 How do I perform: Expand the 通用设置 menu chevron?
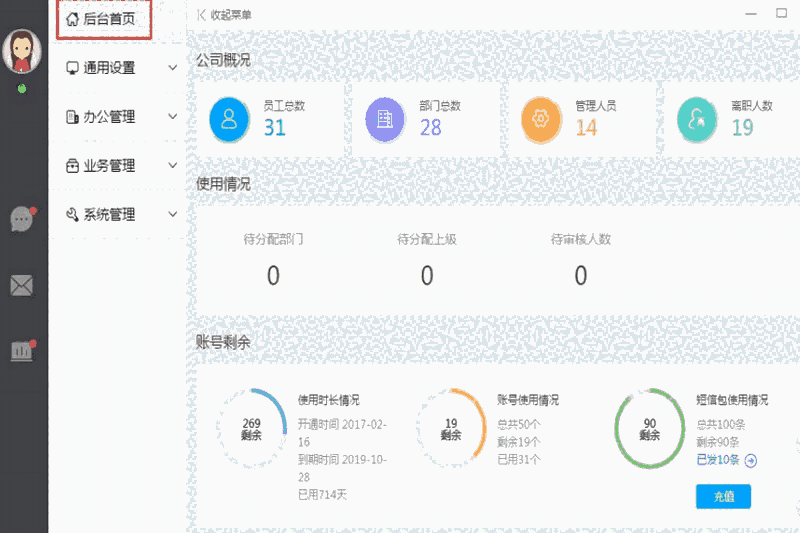pyautogui.click(x=173, y=69)
